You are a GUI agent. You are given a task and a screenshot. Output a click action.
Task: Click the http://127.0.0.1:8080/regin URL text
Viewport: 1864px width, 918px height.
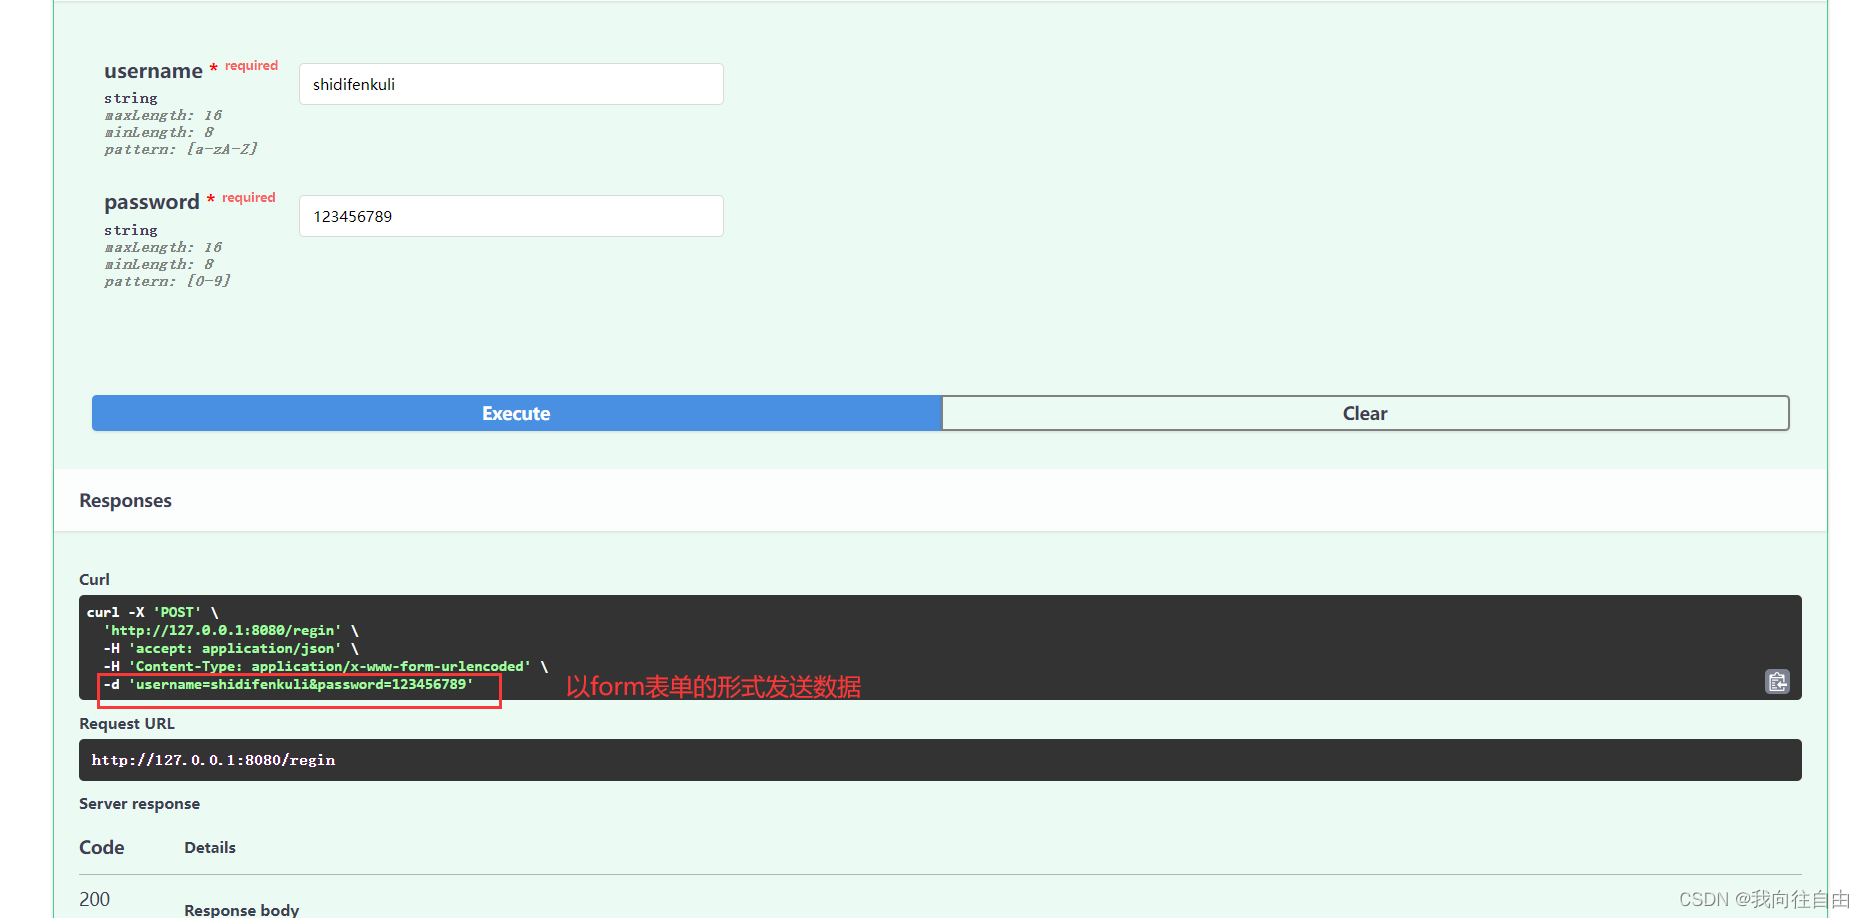tap(213, 760)
